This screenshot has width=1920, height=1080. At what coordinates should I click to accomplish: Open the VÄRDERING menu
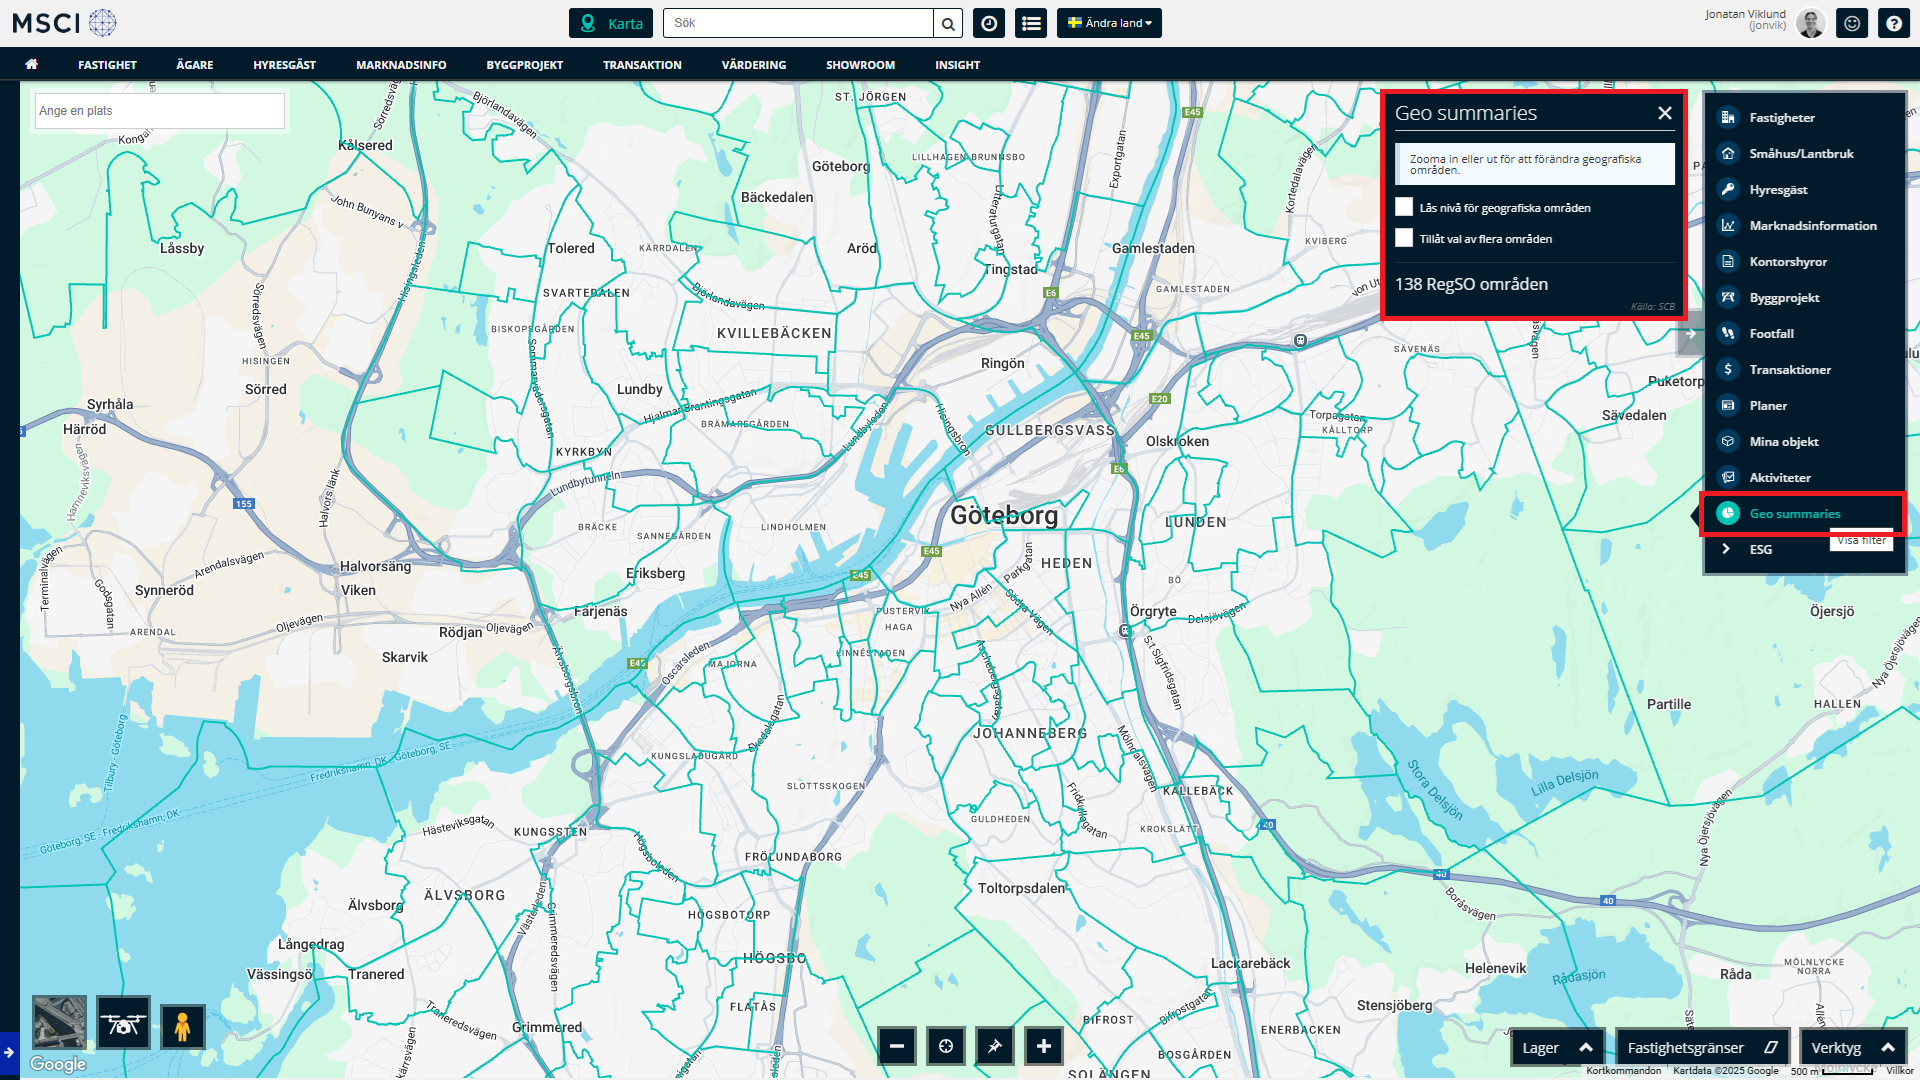[x=753, y=65]
